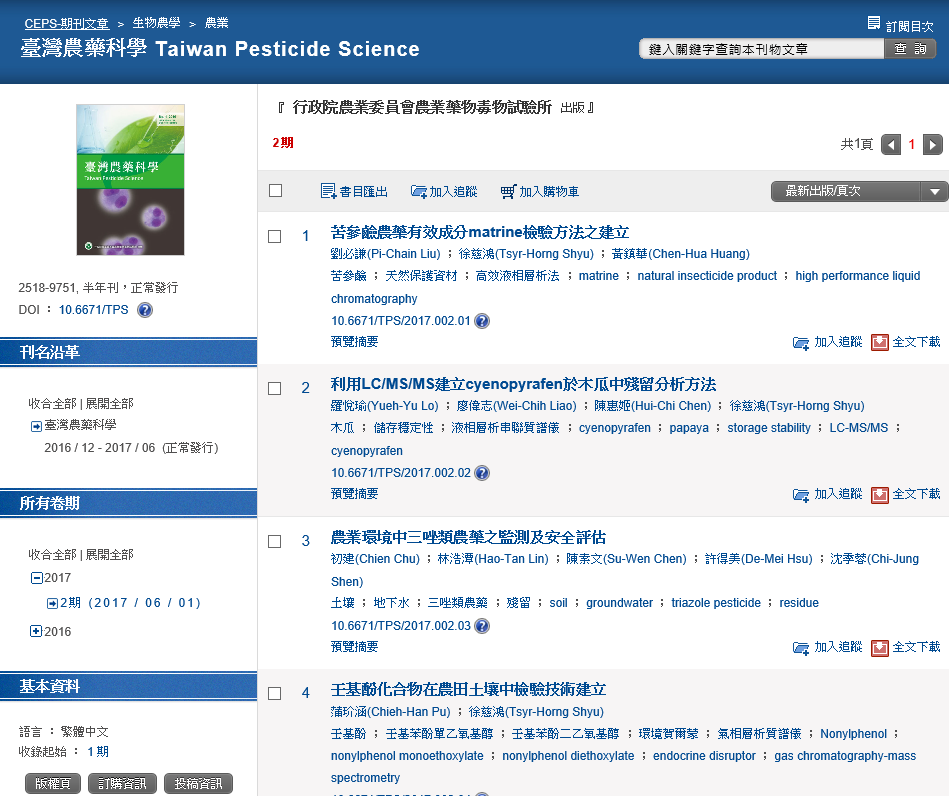Click tracking folder icon for article 2

point(801,495)
